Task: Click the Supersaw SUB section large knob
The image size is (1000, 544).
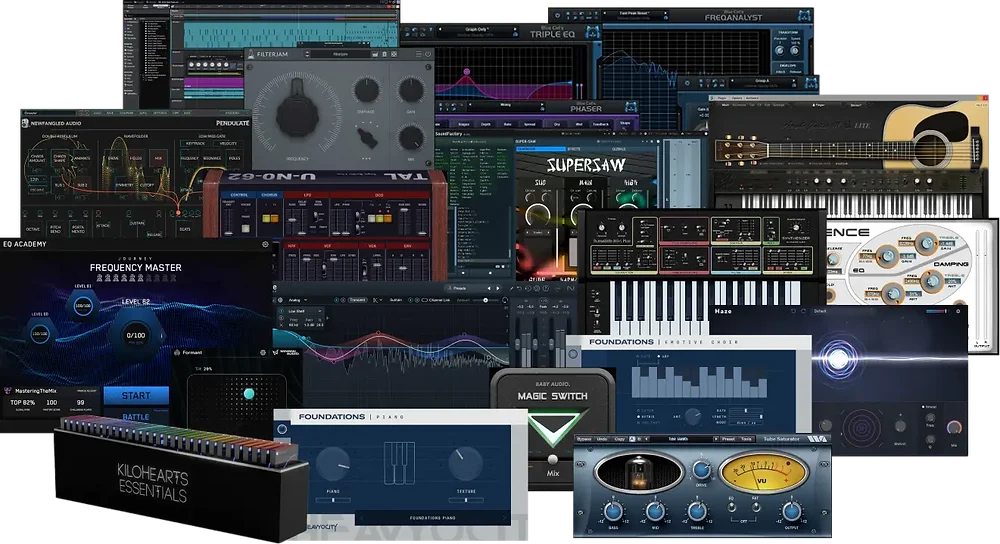Action: coord(538,216)
